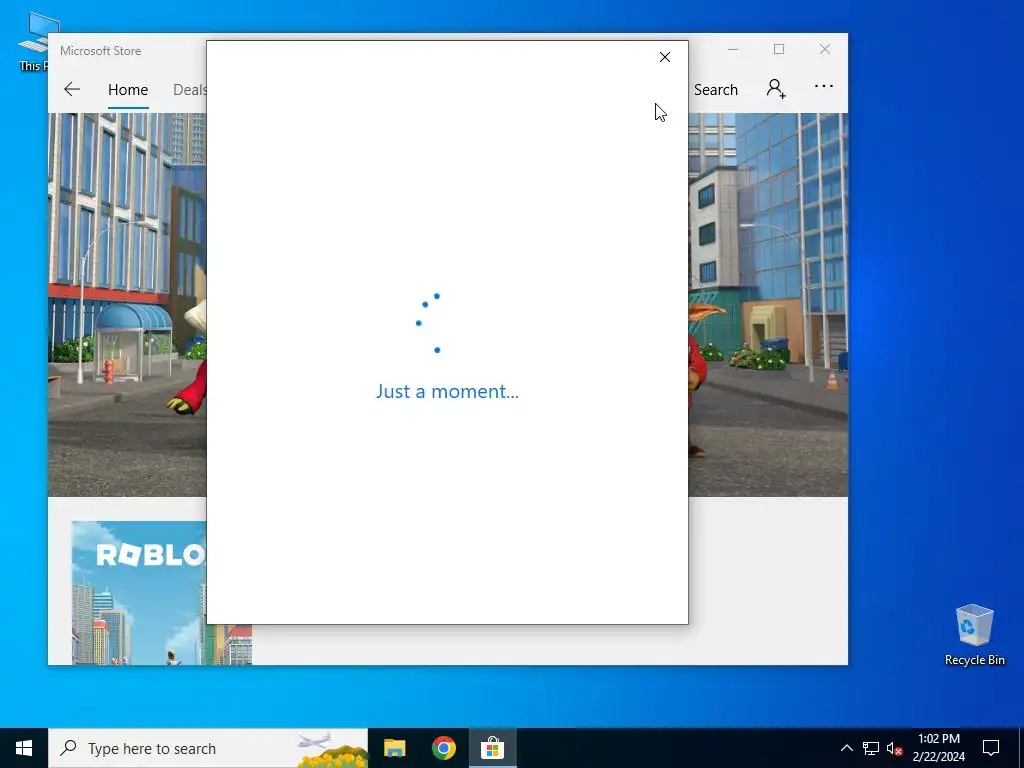The width and height of the screenshot is (1024, 768).
Task: Select the Recycle Bin desktop icon
Action: click(974, 635)
